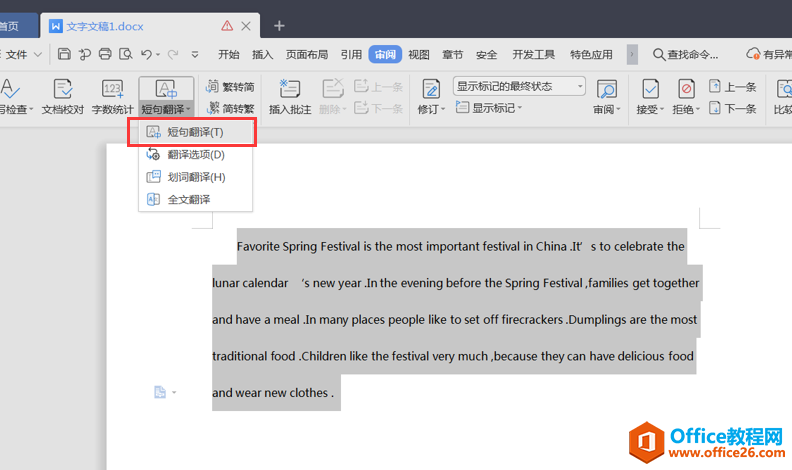Click the Save icon in quick access toolbar
The height and width of the screenshot is (470, 792).
[64, 54]
